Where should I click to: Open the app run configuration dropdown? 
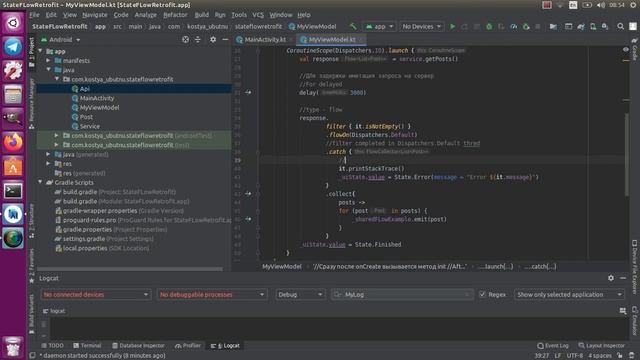pos(379,27)
